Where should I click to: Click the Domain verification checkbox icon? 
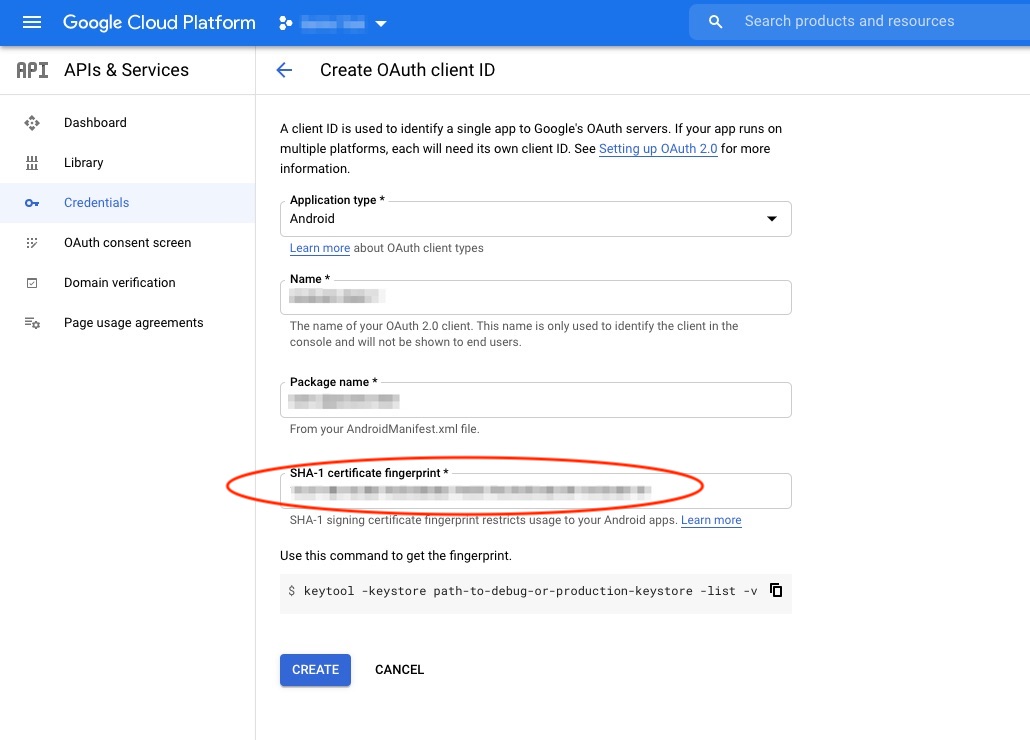32,283
